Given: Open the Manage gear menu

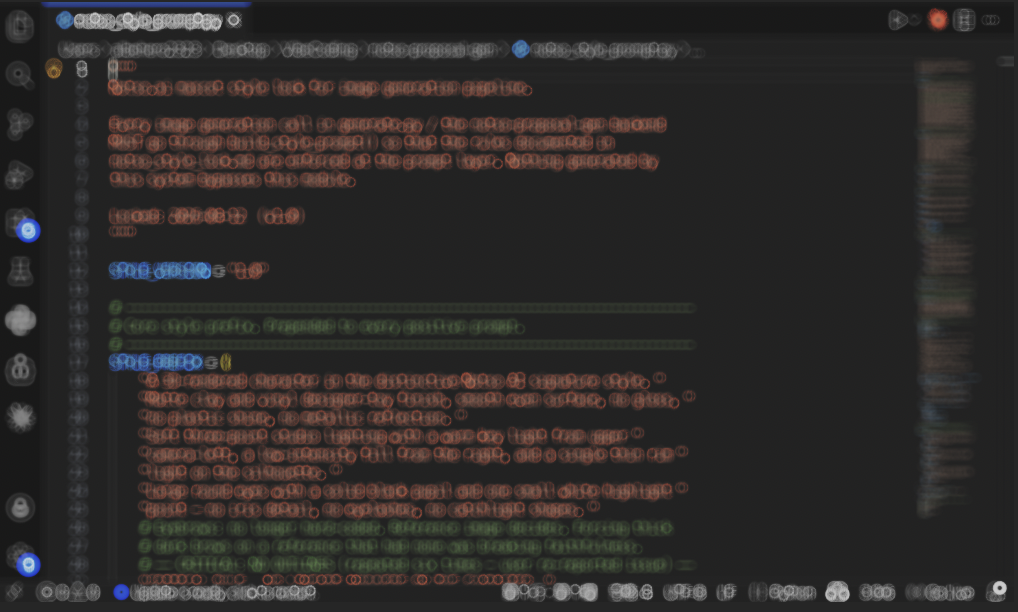Looking at the screenshot, I should [x=21, y=557].
